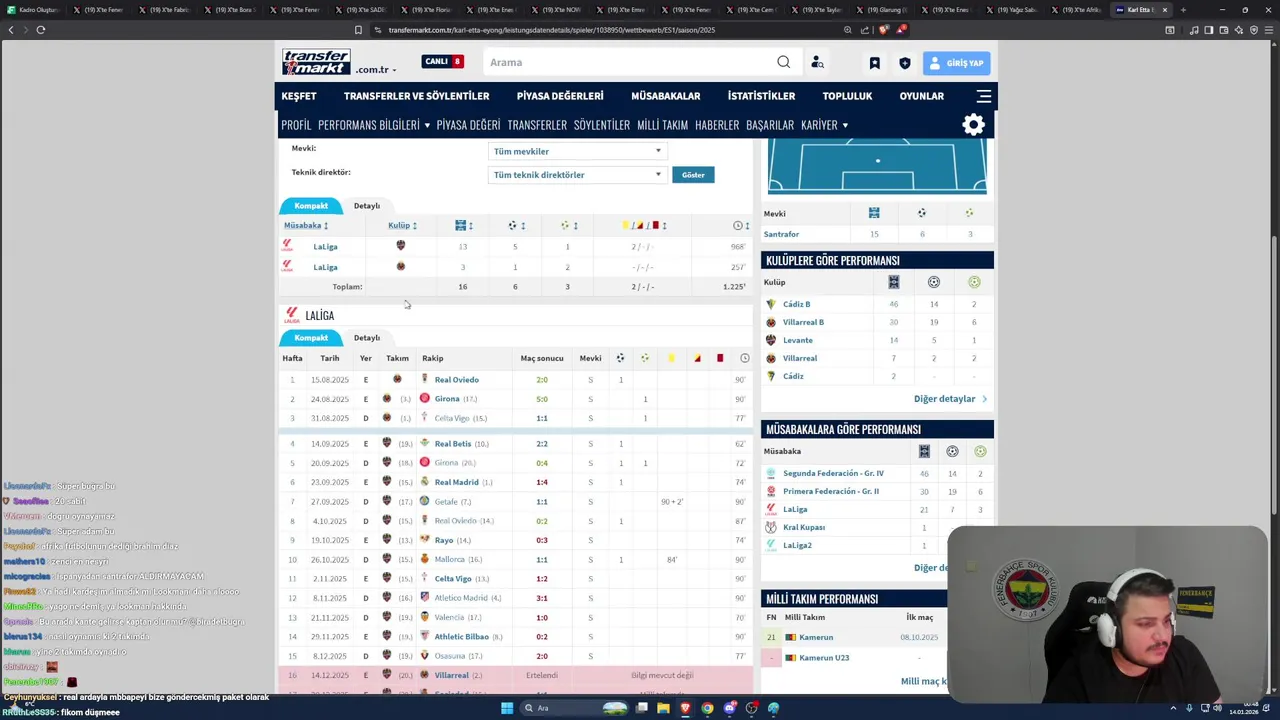Click the browser back arrow
1280x720 pixels.
pyautogui.click(x=11, y=30)
